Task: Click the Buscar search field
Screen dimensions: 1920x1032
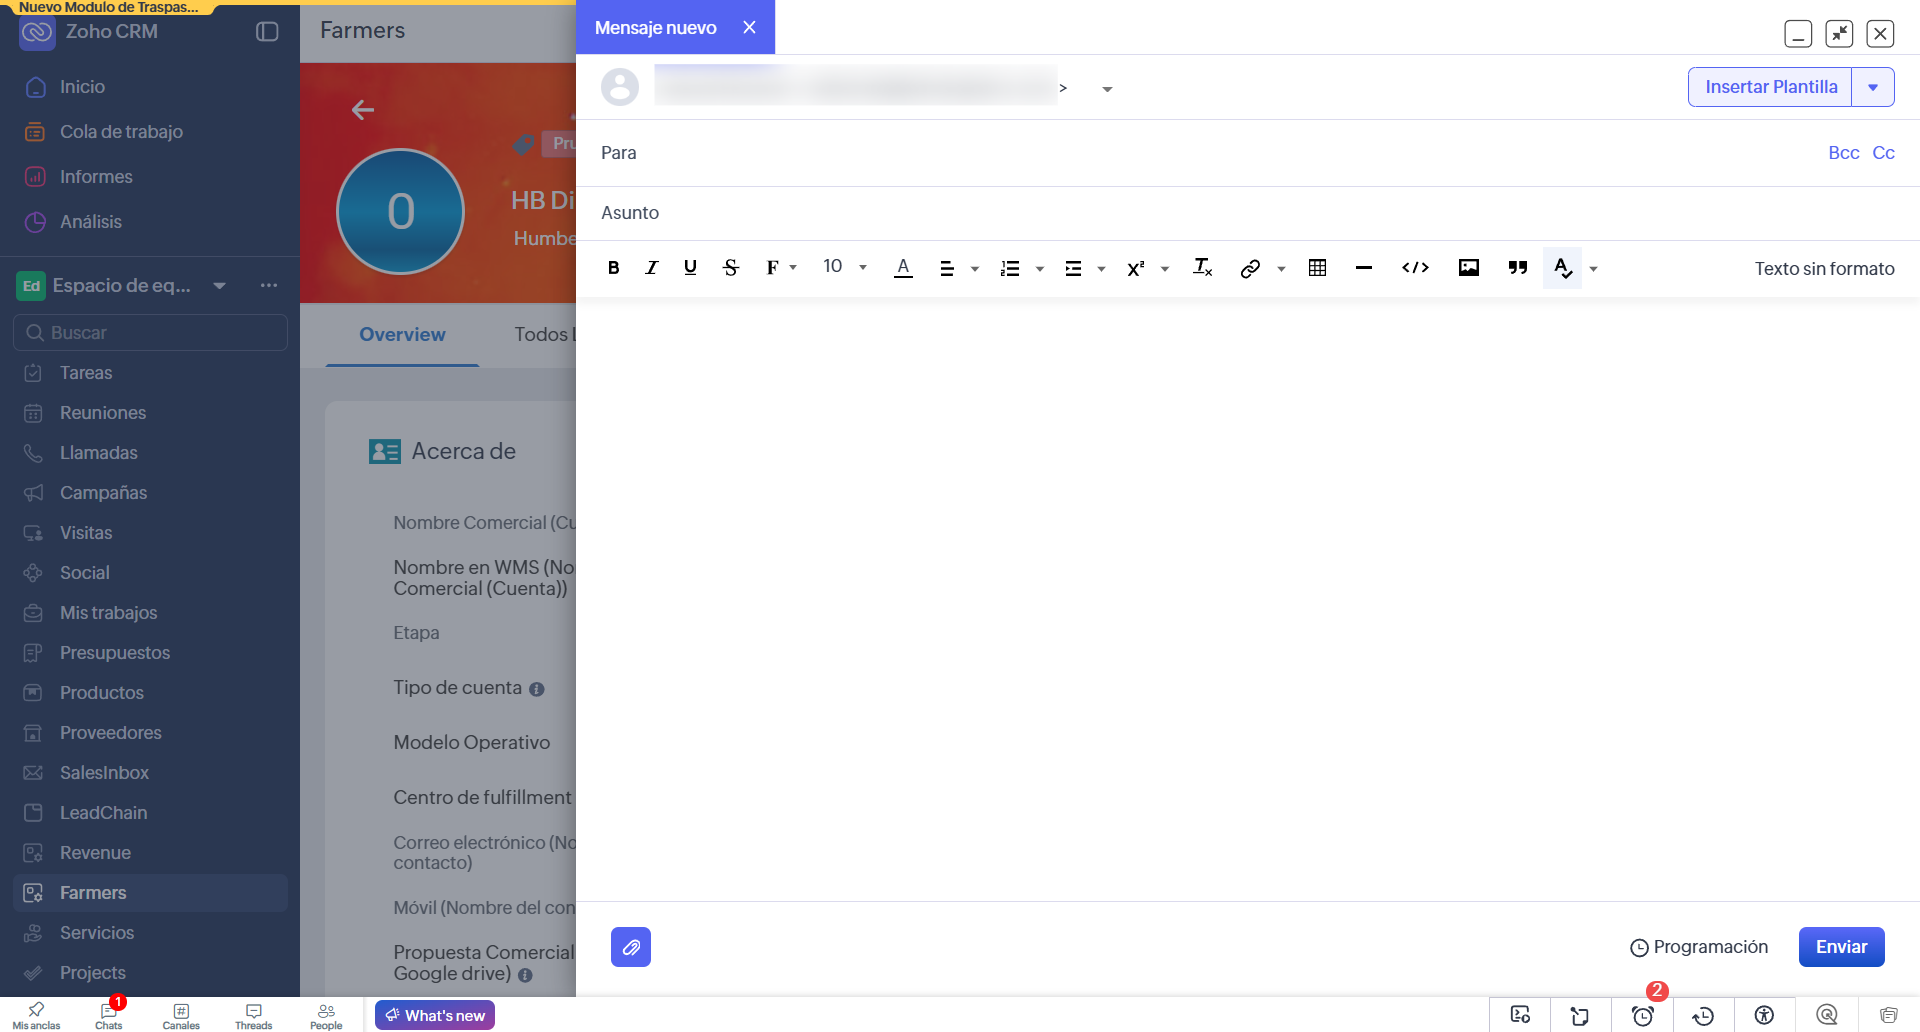Action: pos(150,333)
